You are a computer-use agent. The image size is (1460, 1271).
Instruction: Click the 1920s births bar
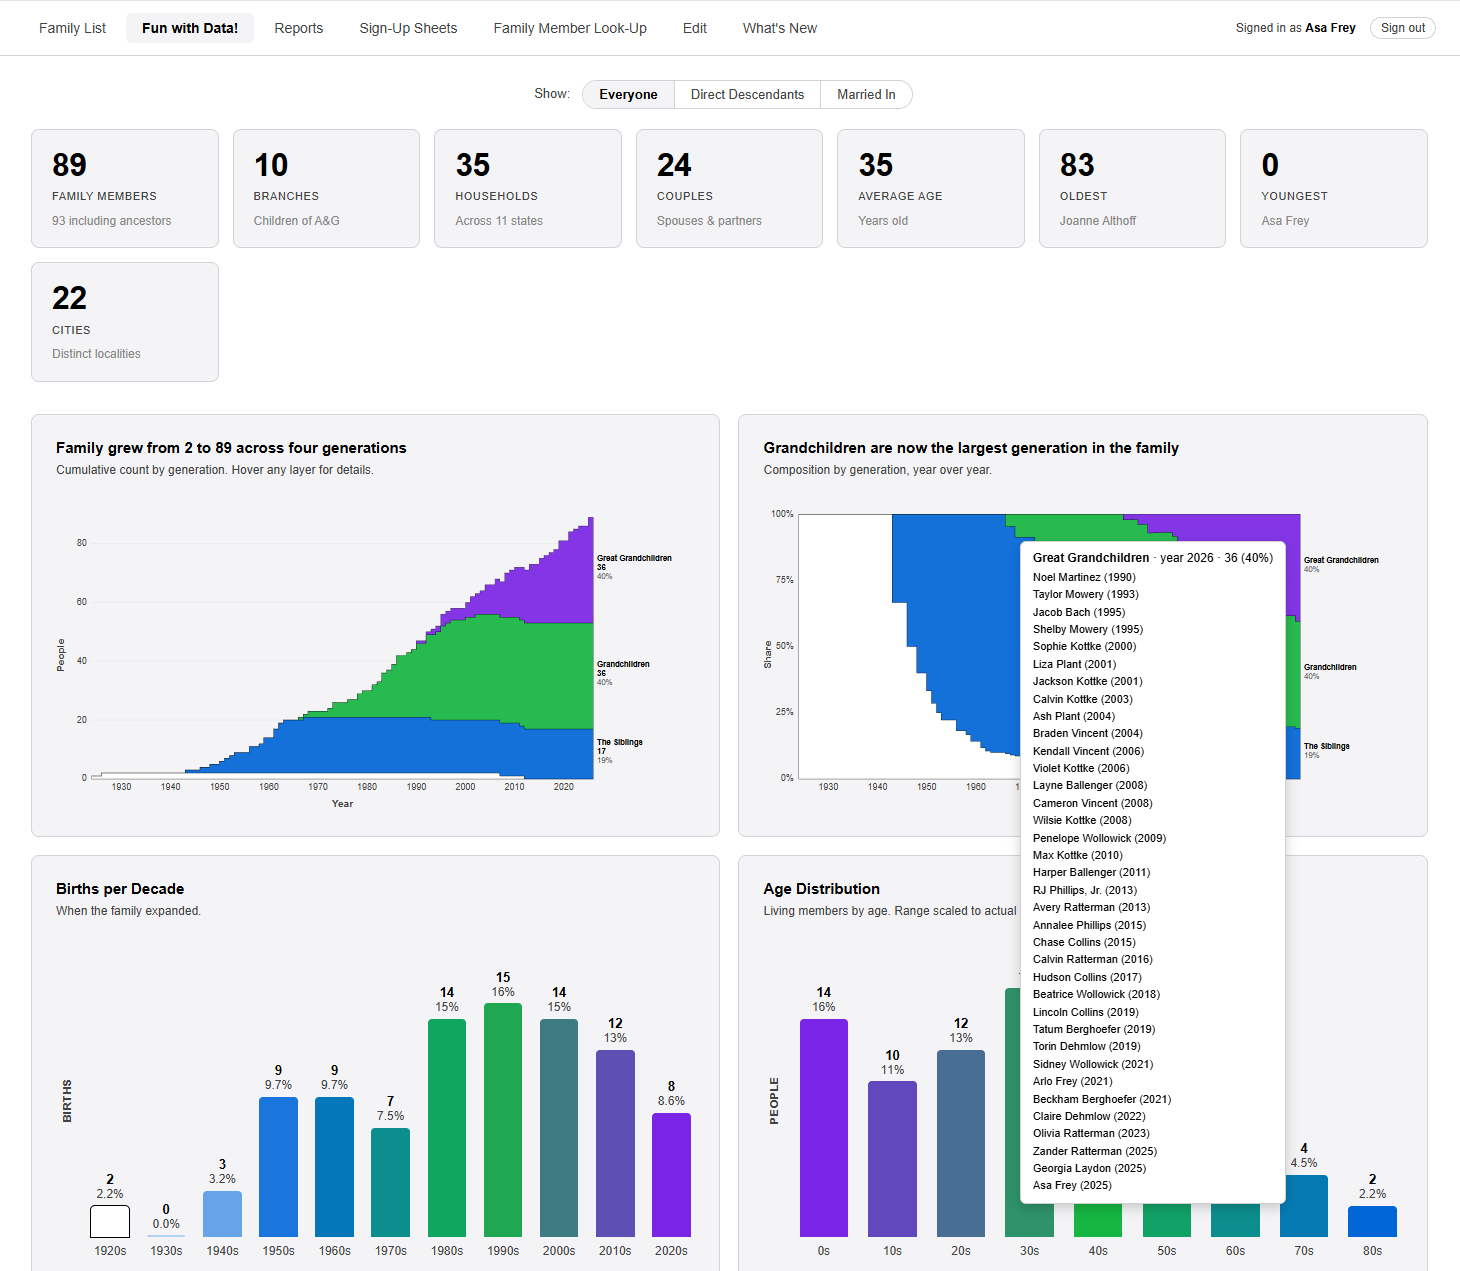click(x=110, y=1221)
